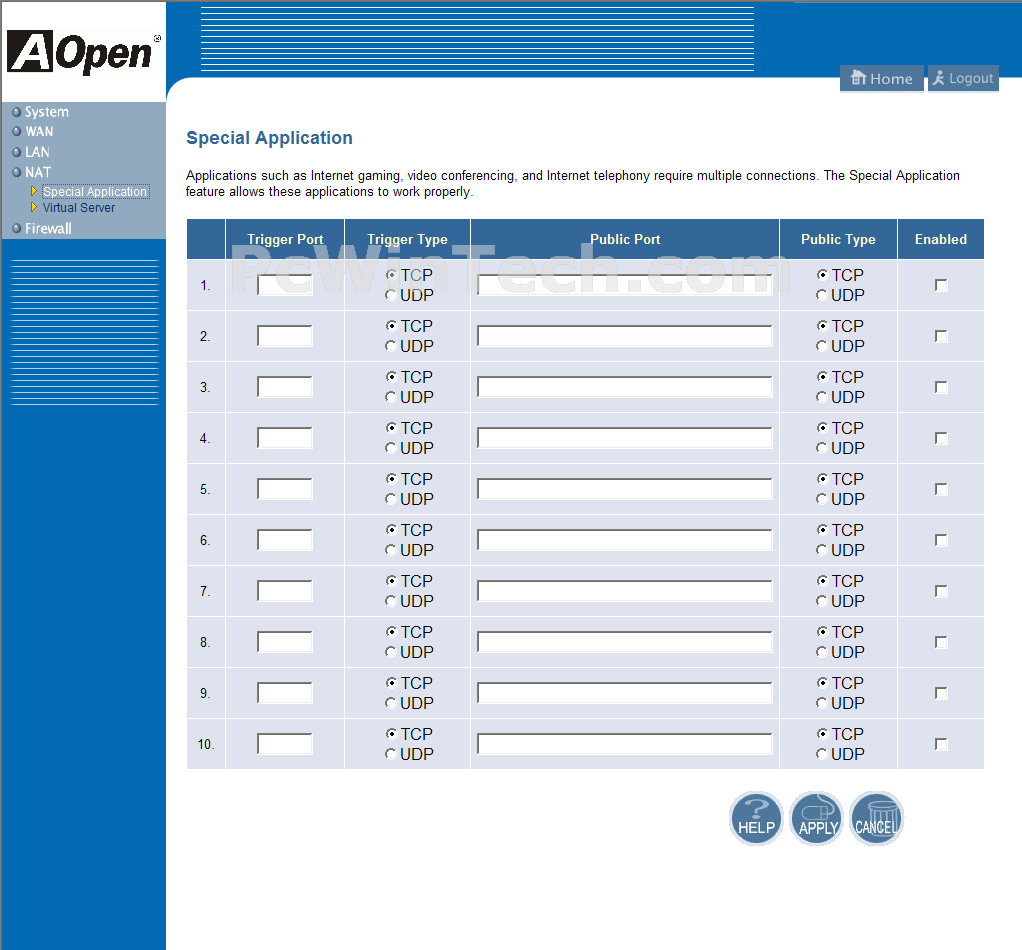The image size is (1022, 950).
Task: Select TCP public type for row 2
Action: click(x=822, y=326)
